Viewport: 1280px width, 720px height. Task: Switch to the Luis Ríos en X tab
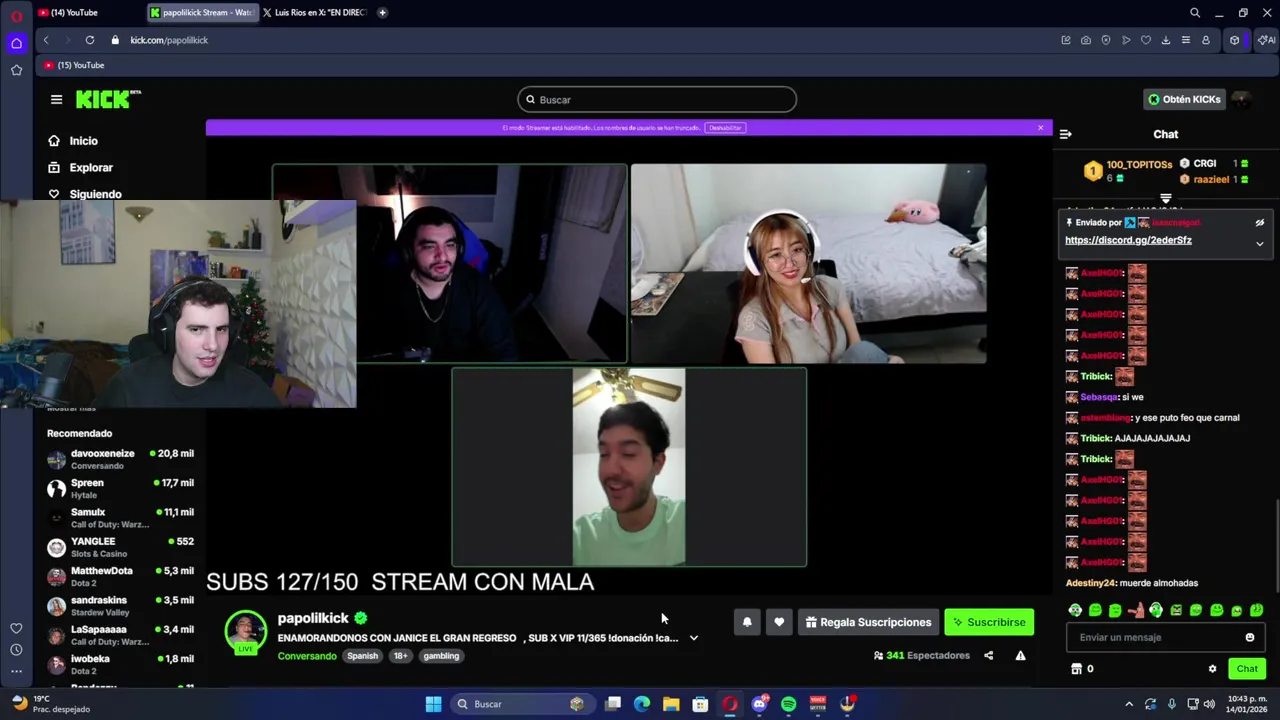(315, 13)
